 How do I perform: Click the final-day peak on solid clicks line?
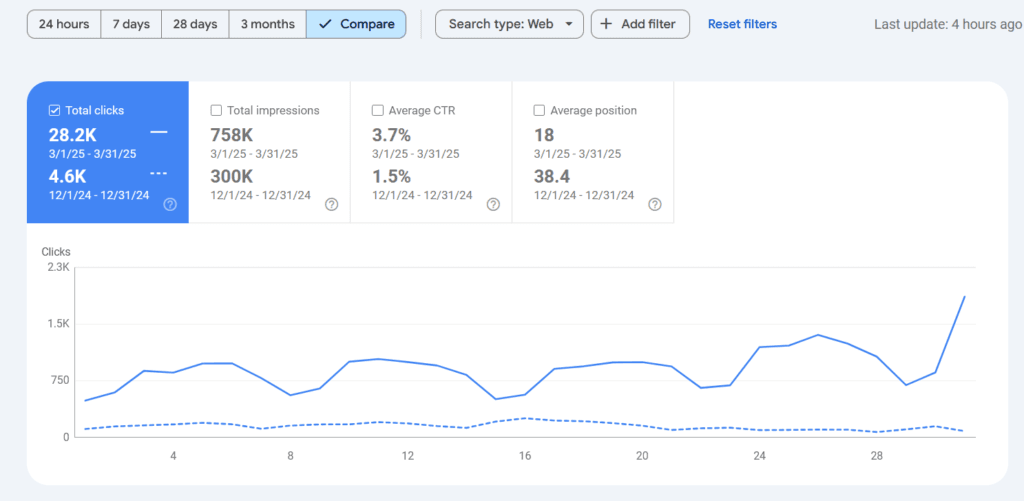click(964, 297)
